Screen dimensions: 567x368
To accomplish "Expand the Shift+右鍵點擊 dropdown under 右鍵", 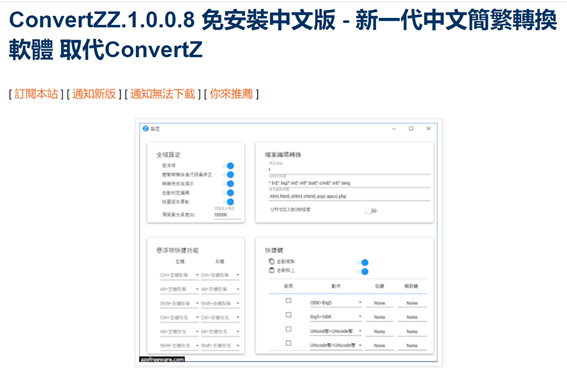I will 220,303.
